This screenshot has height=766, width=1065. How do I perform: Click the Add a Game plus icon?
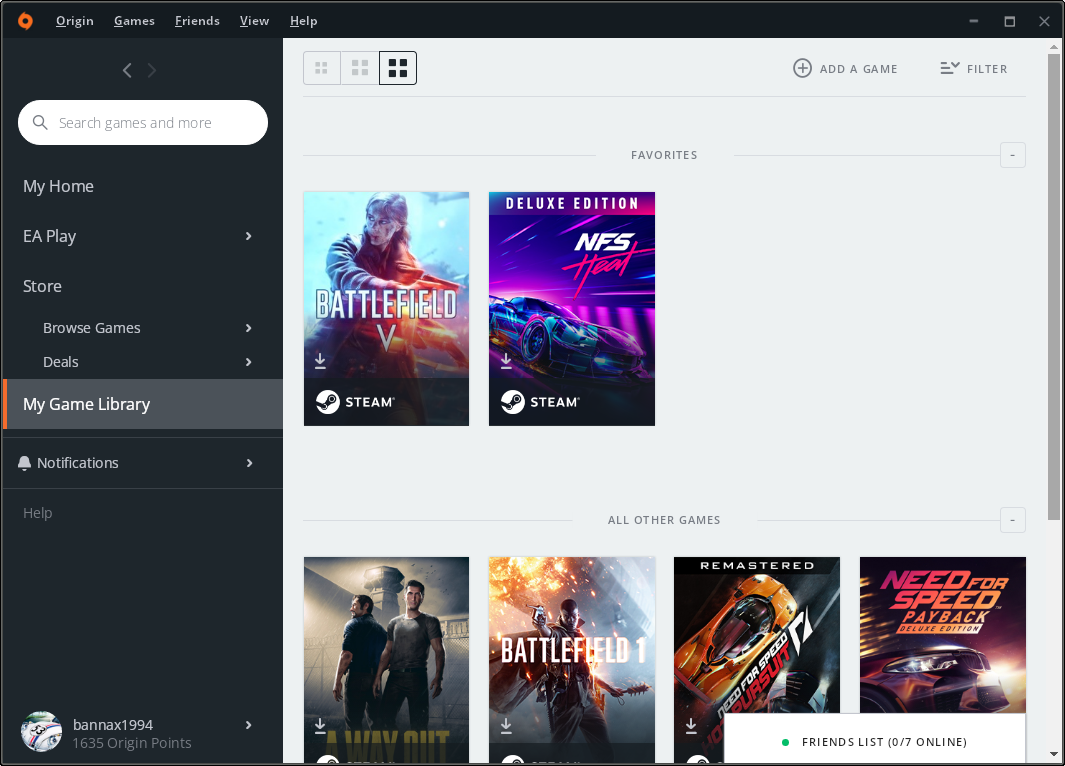(802, 68)
